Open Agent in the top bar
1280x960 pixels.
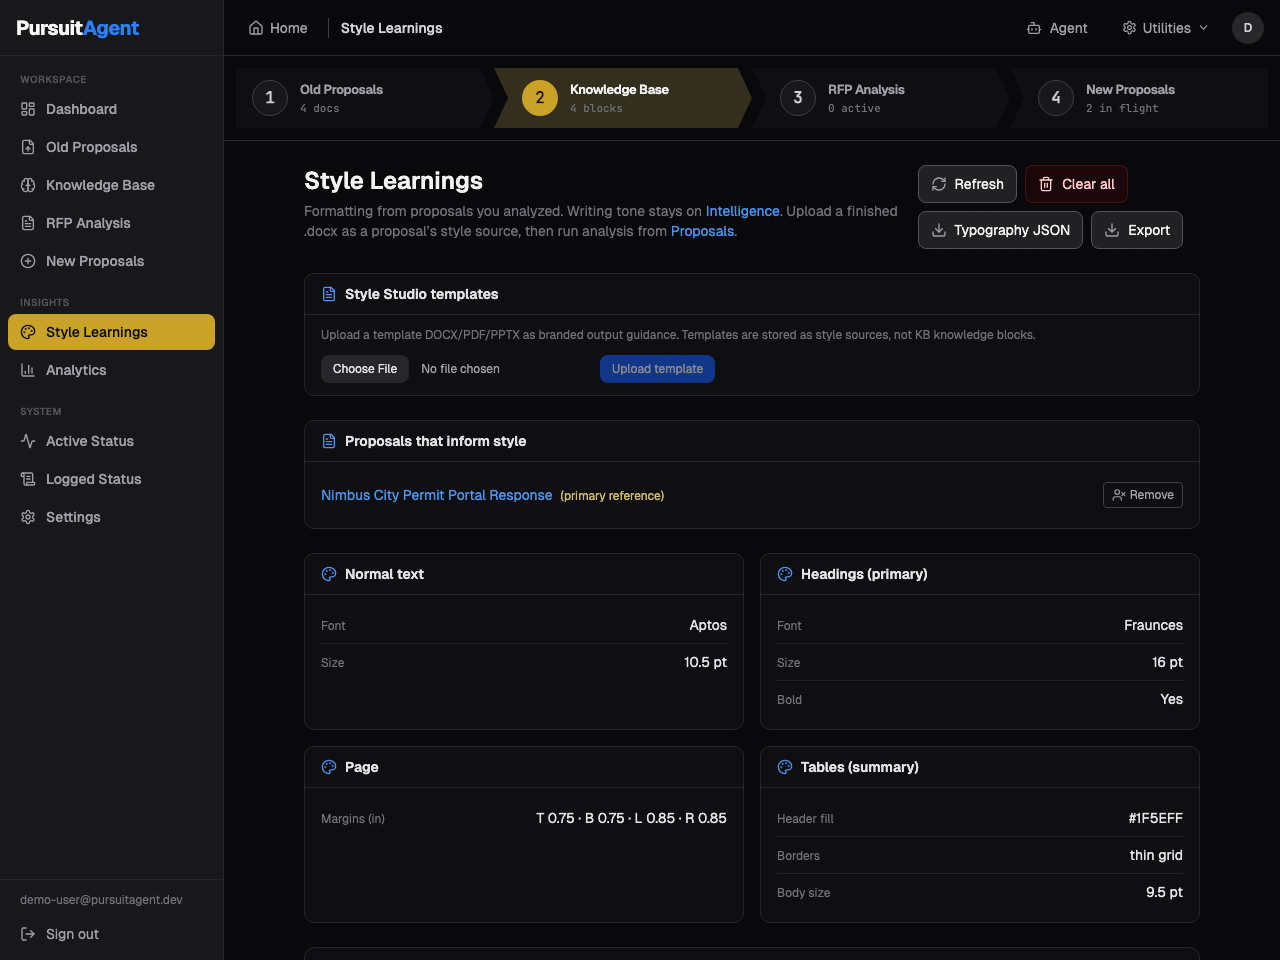(1057, 28)
